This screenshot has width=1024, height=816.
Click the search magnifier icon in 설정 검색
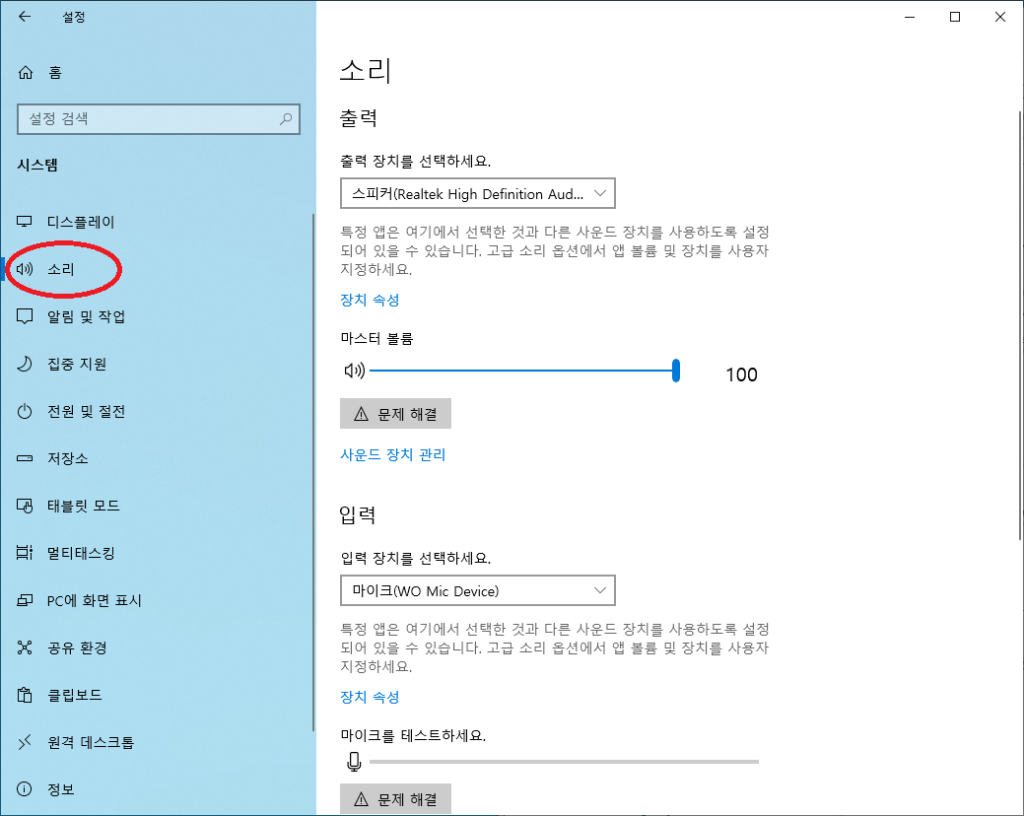pos(286,119)
